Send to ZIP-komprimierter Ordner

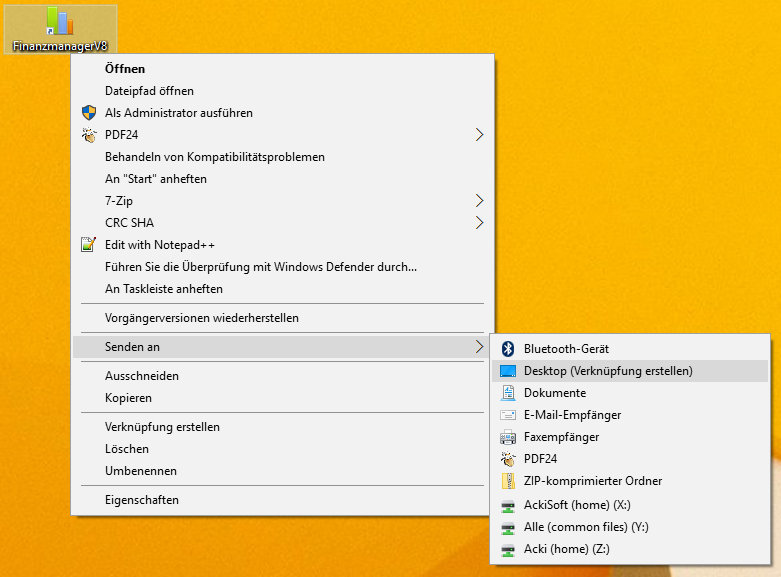tap(630, 481)
